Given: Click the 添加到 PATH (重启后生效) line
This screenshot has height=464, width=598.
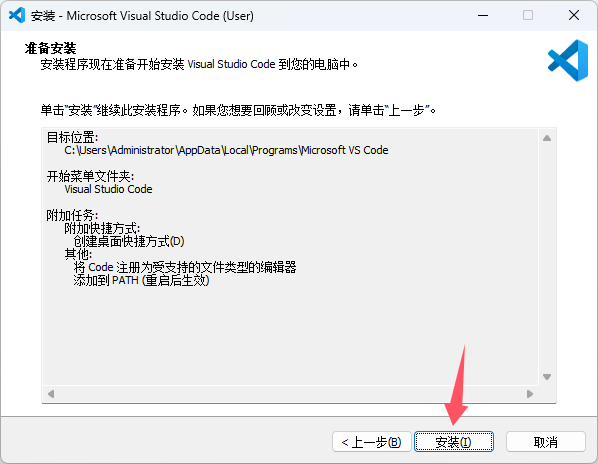Looking at the screenshot, I should click(x=141, y=281).
